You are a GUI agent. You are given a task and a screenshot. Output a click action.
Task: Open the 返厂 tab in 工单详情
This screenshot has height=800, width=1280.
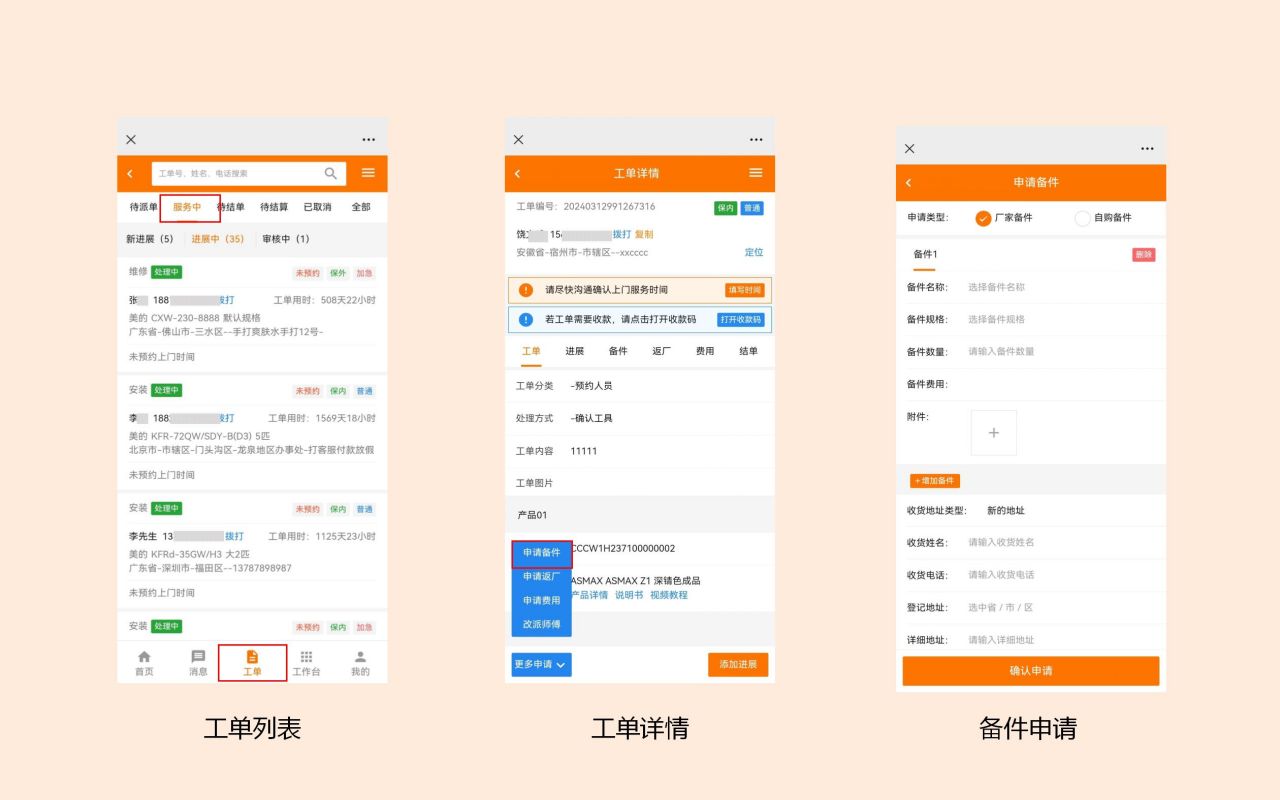(661, 351)
